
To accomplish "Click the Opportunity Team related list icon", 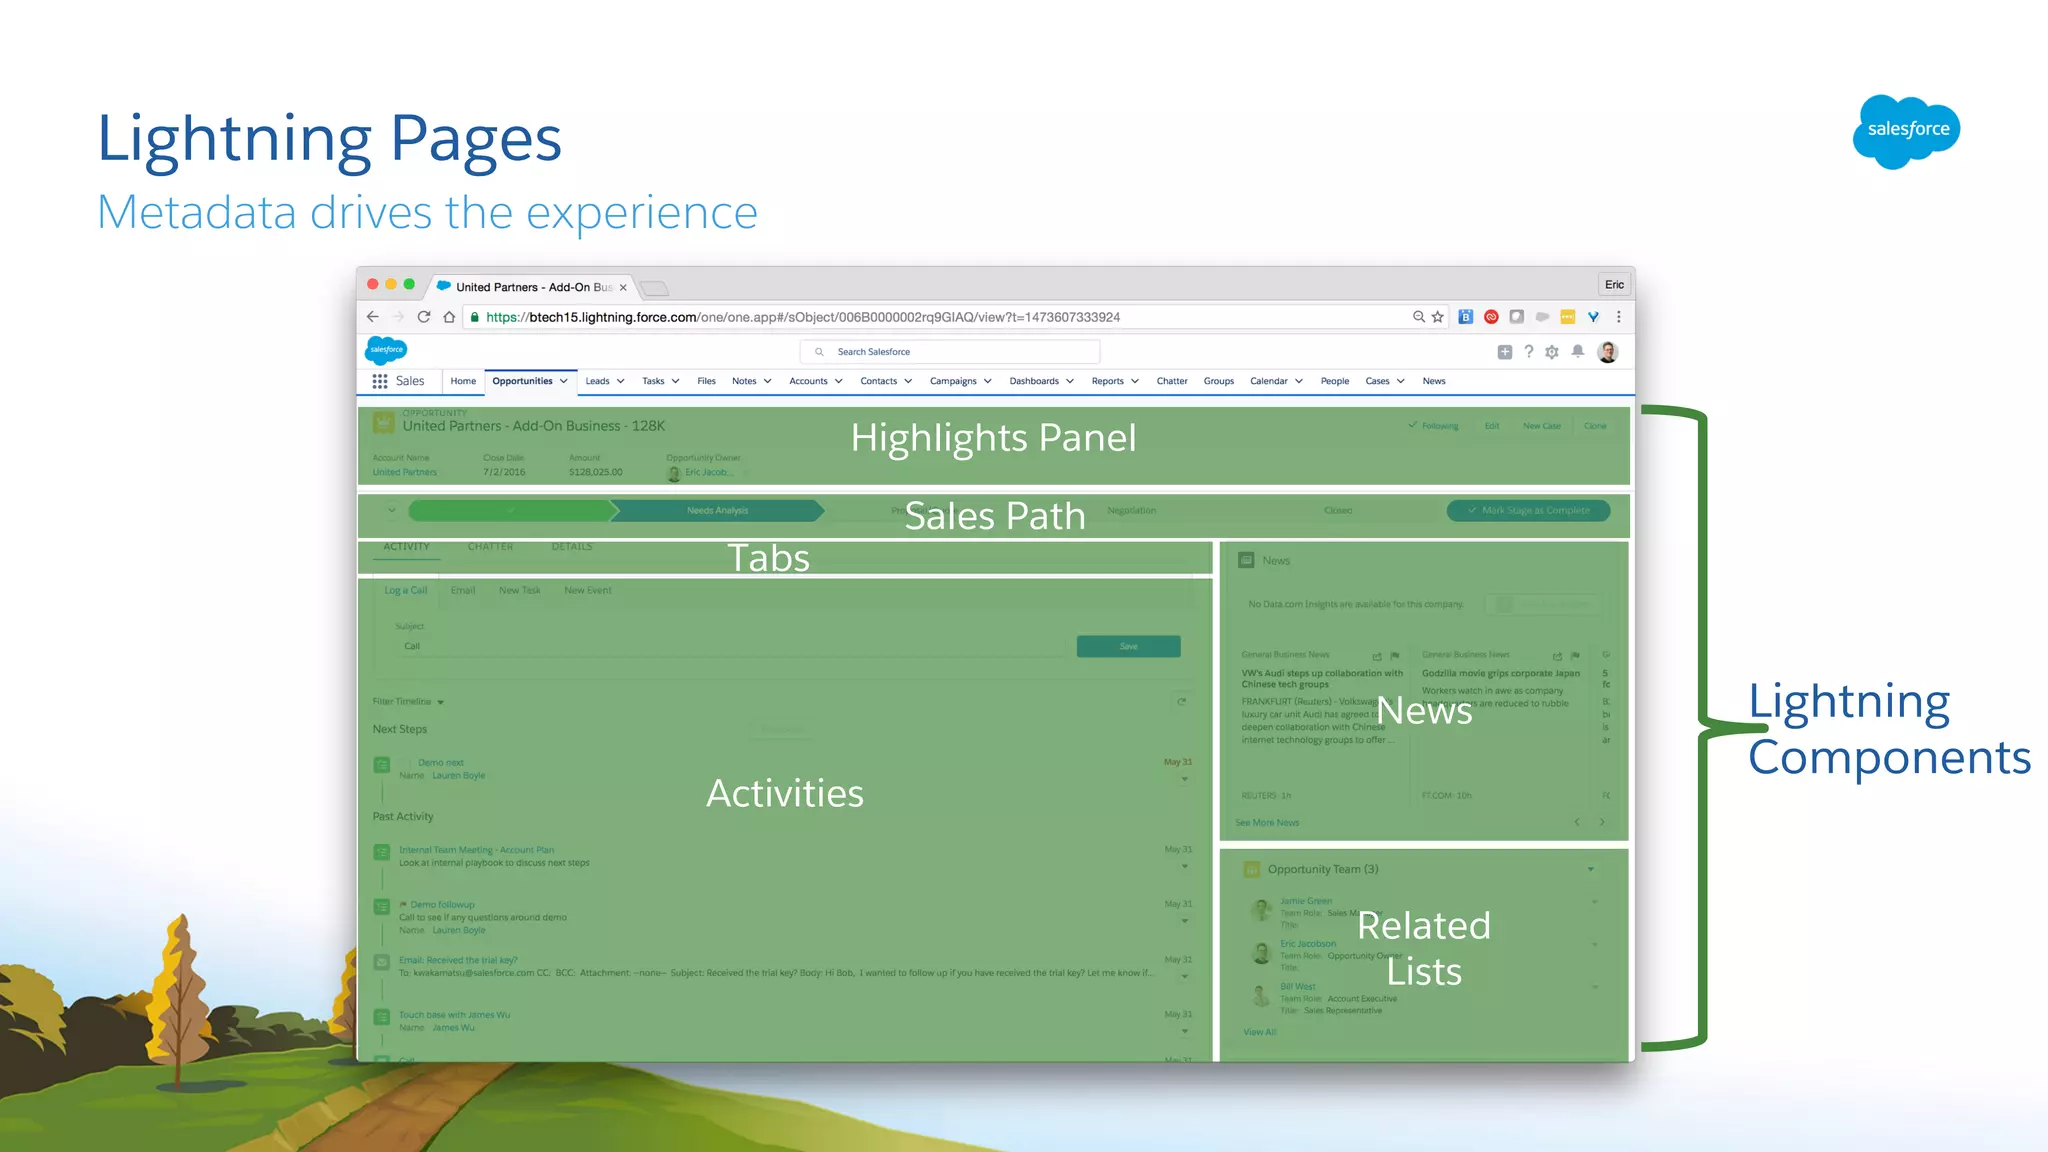I will coord(1252,869).
